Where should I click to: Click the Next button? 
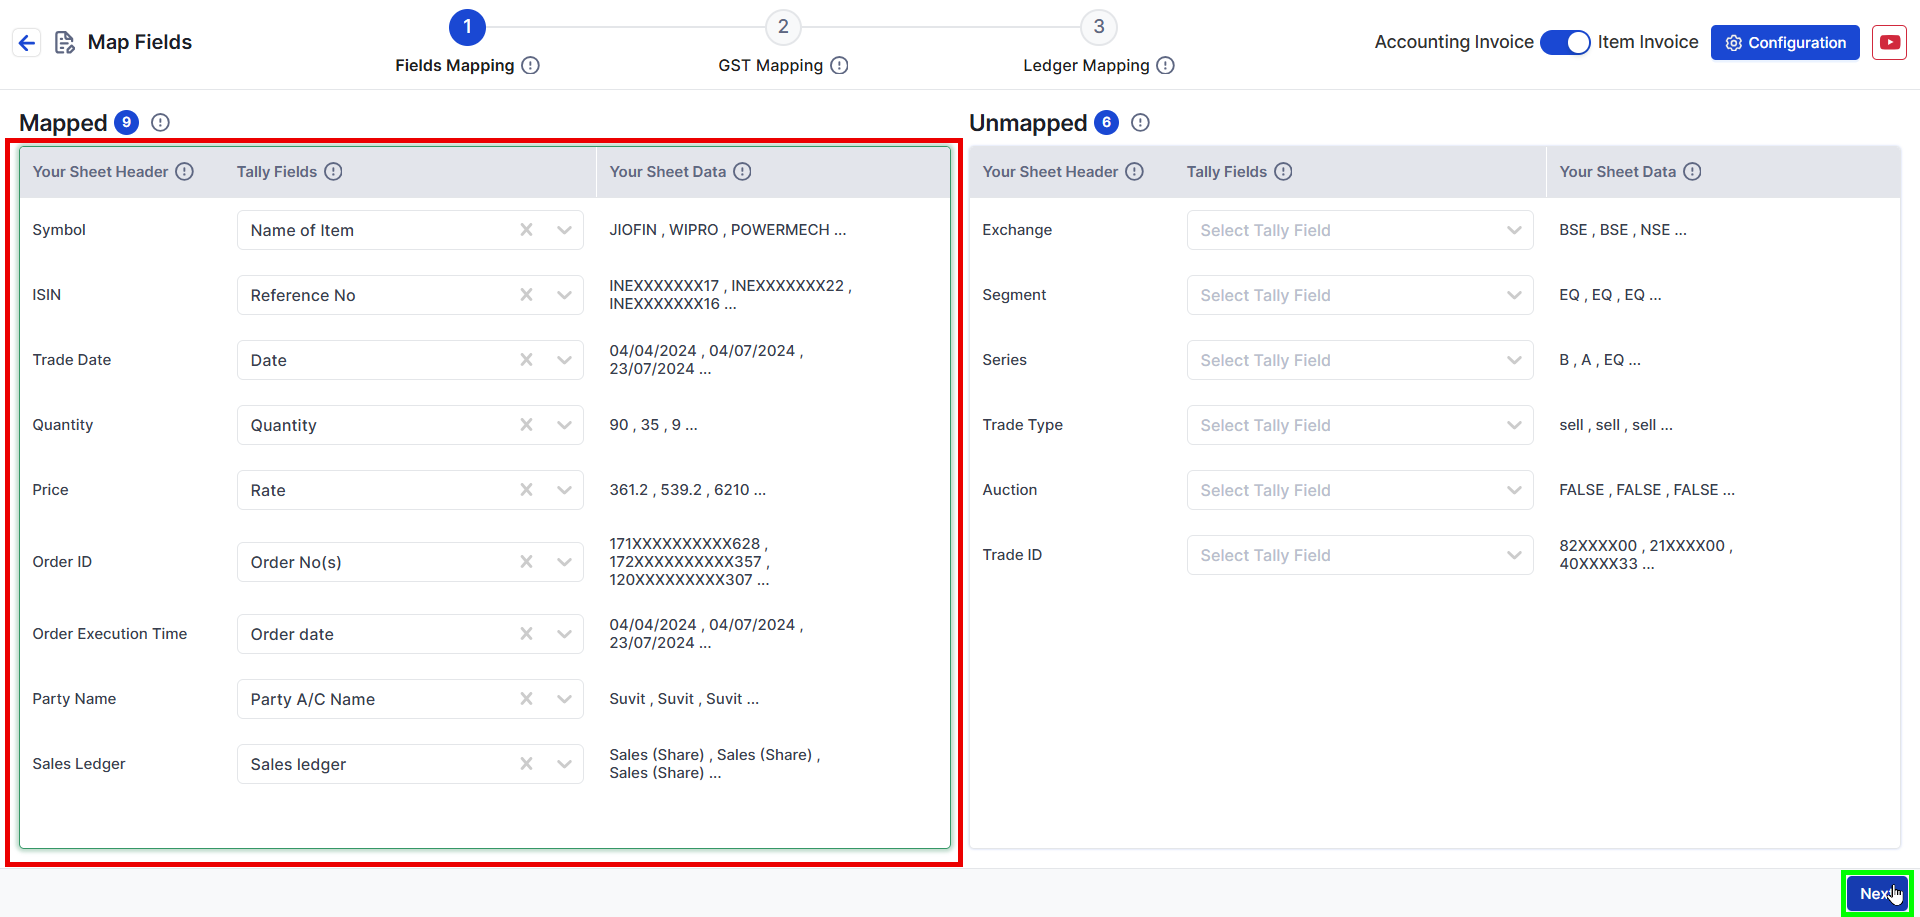pos(1877,893)
